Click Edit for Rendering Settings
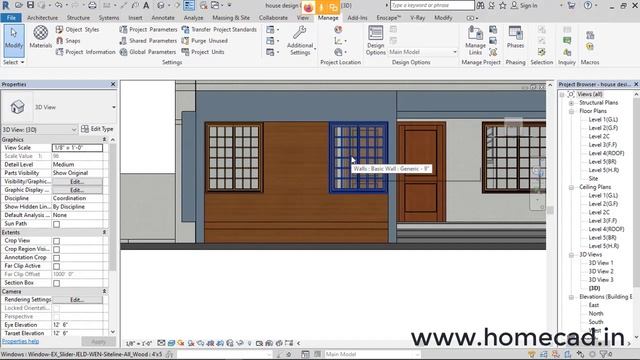The height and width of the screenshot is (360, 640). [x=77, y=300]
